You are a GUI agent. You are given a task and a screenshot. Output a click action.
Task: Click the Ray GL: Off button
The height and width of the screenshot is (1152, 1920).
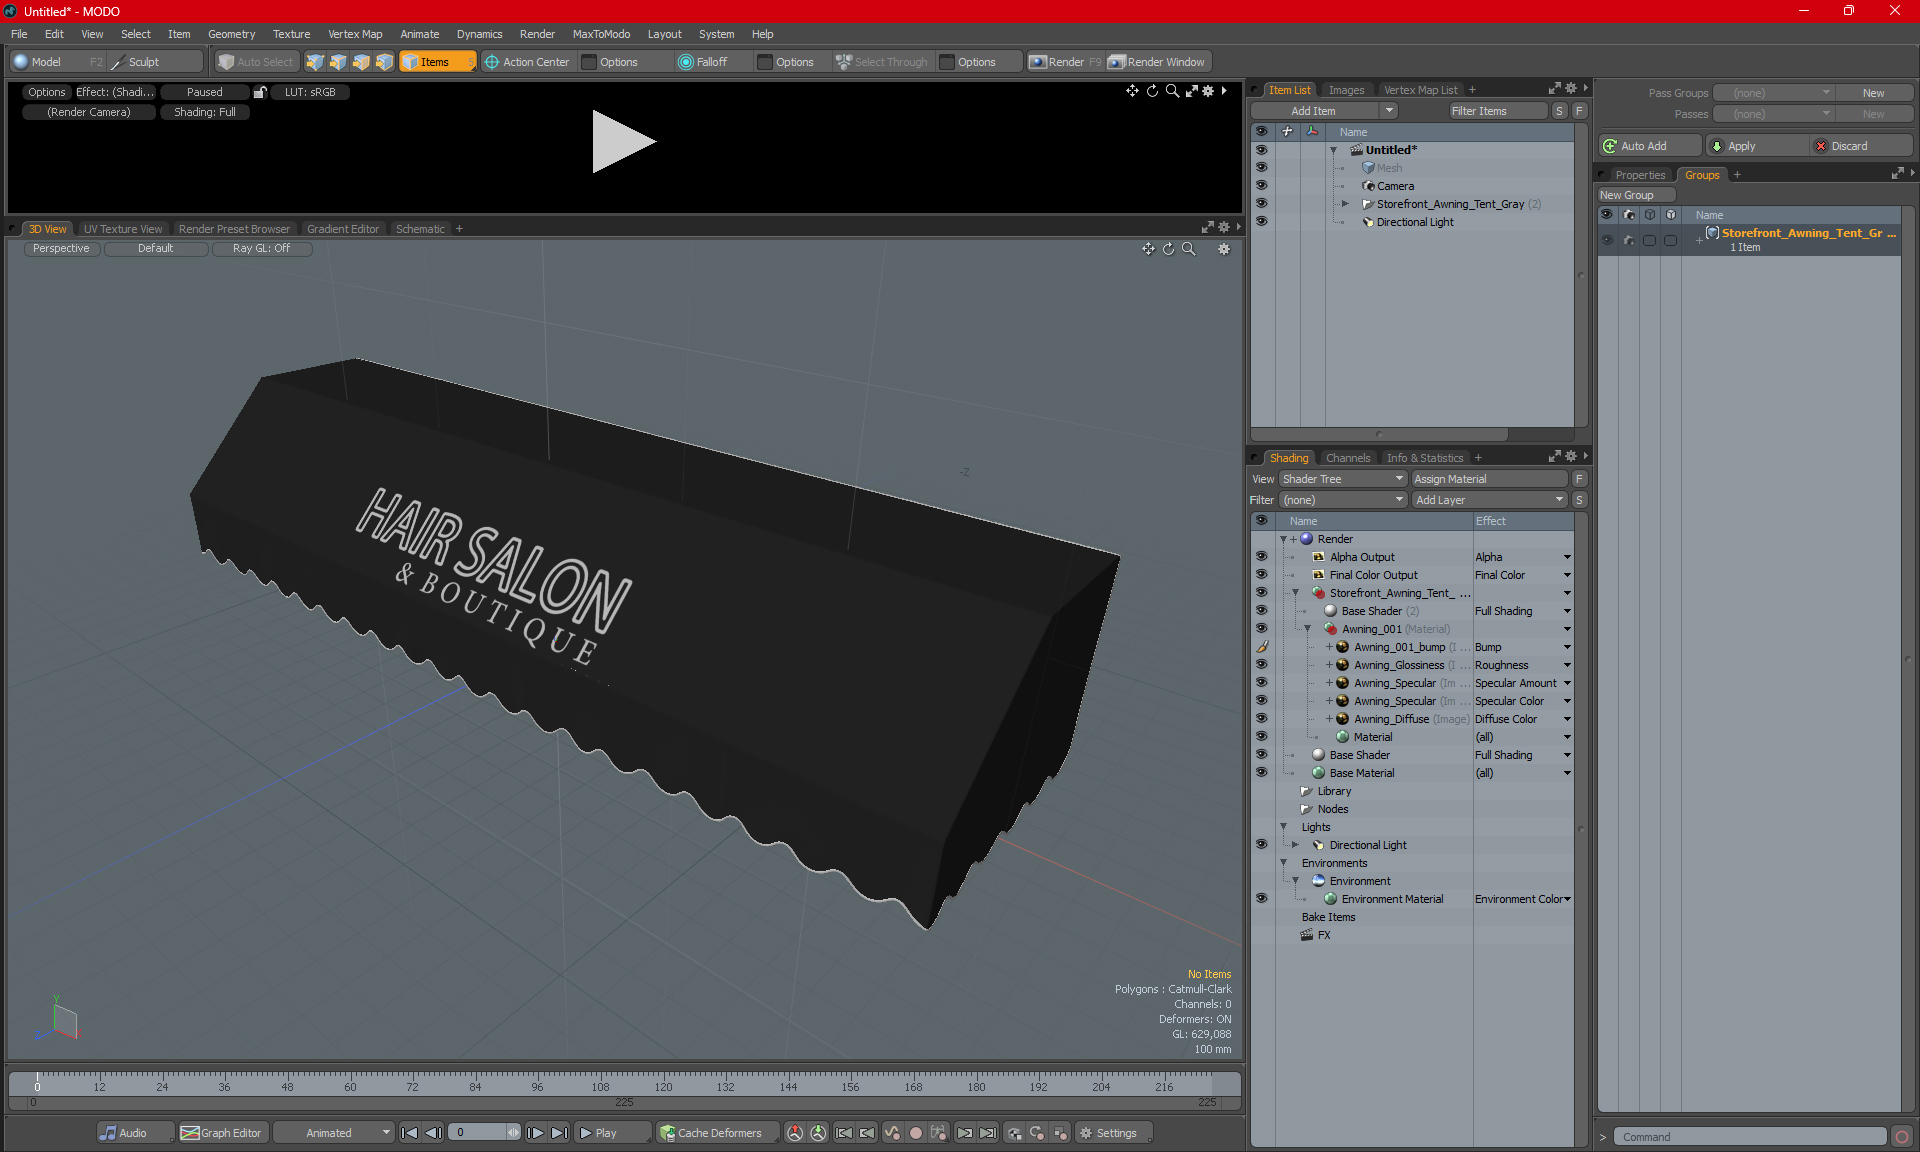tap(261, 249)
